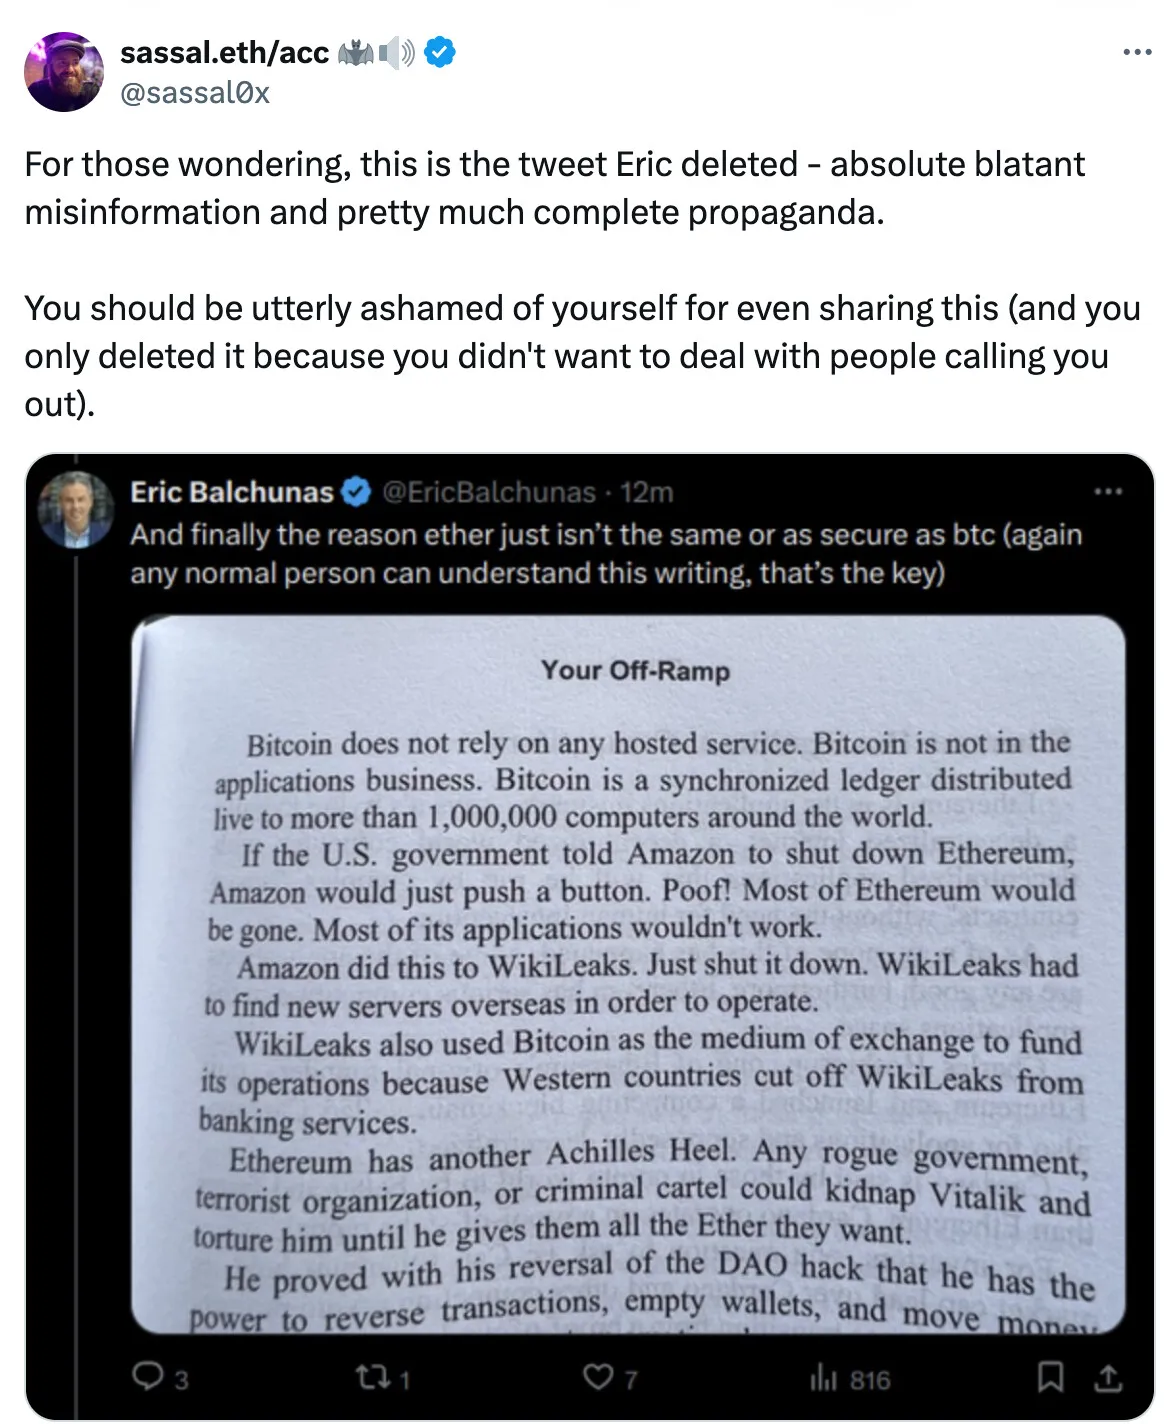The width and height of the screenshot is (1173, 1424).
Task: Like the quoted tweet via heart icon
Action: point(597,1378)
